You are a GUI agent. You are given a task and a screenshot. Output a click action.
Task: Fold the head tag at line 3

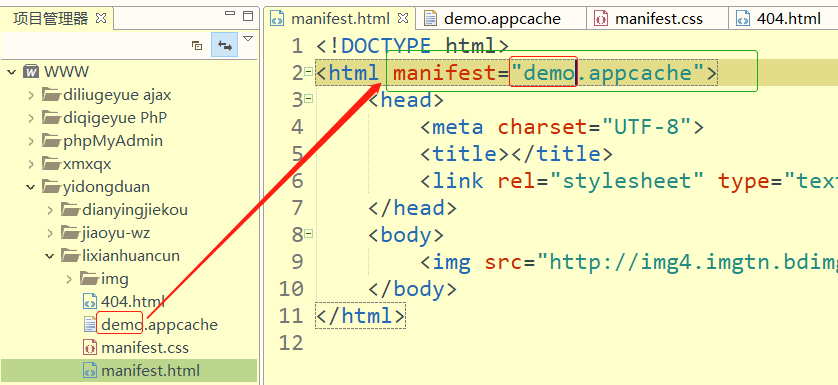click(x=308, y=98)
